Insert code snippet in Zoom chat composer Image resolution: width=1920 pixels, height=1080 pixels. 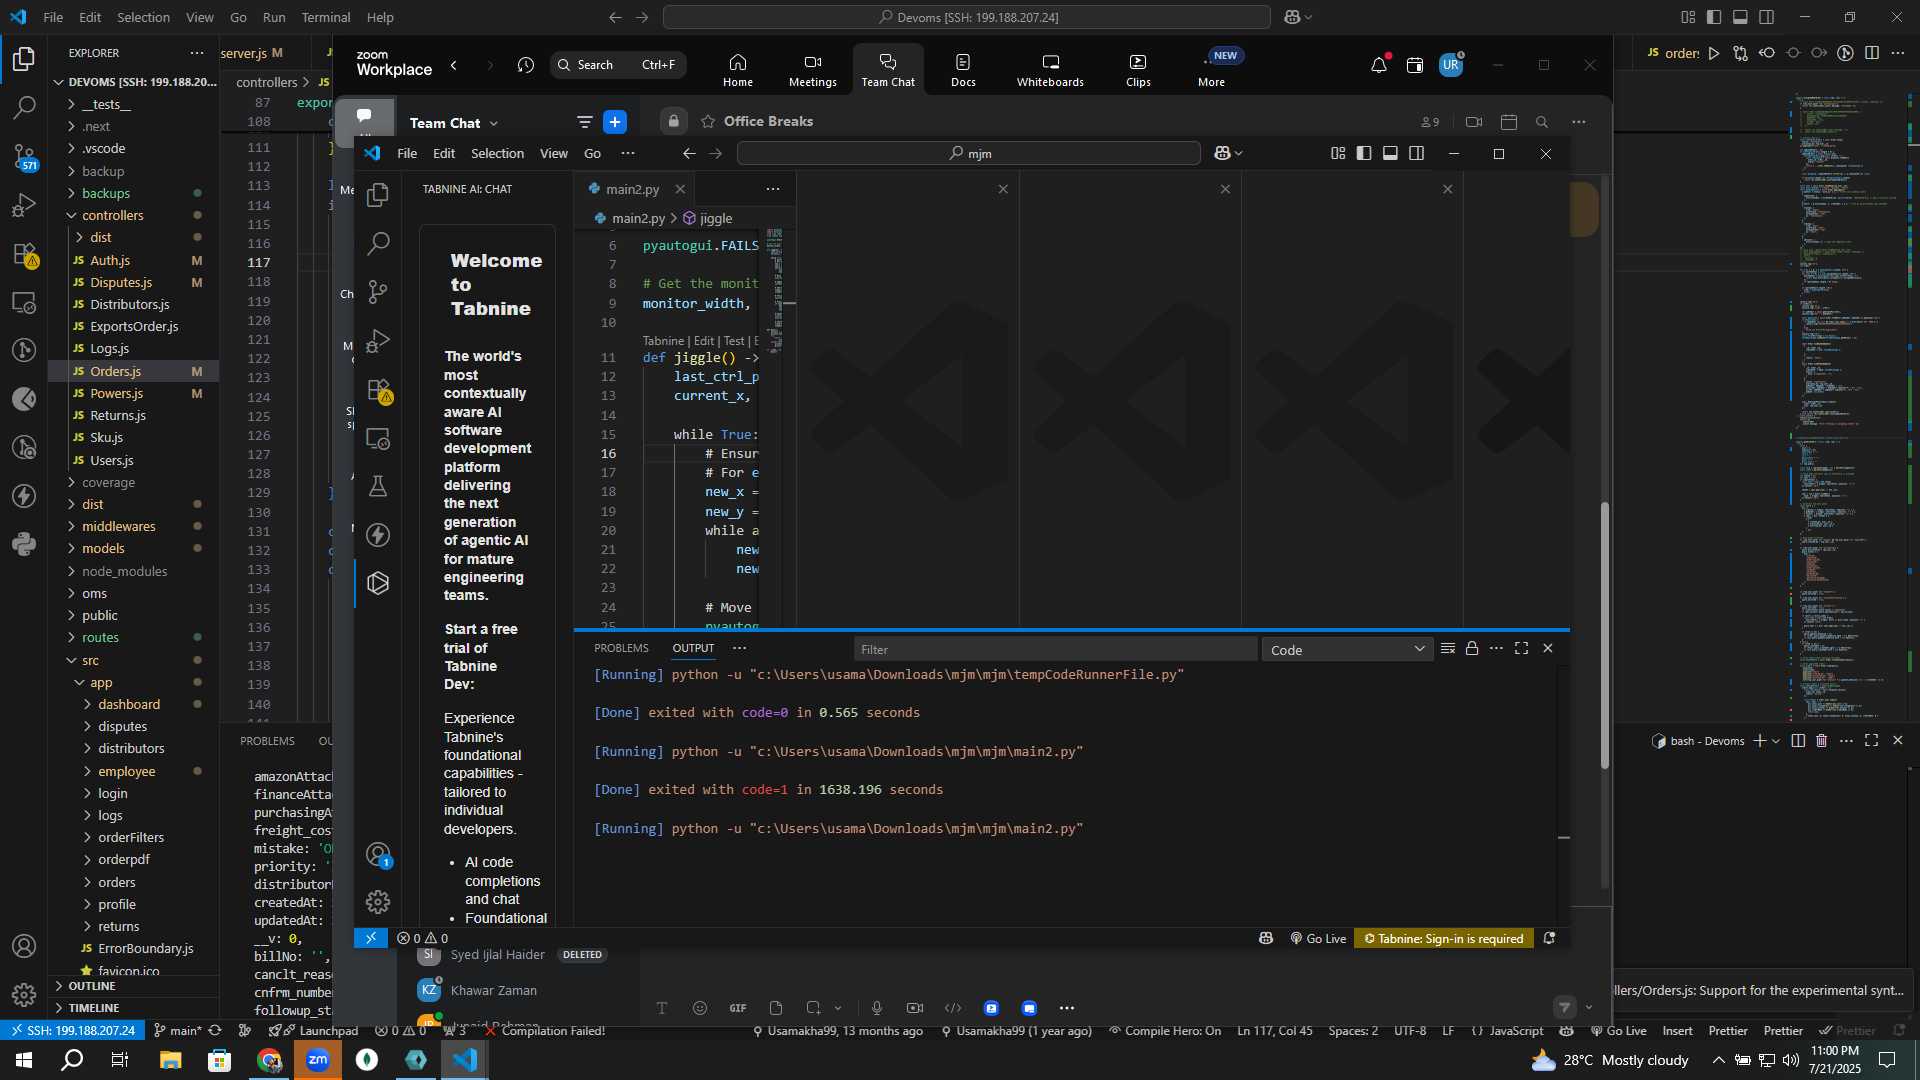(953, 1008)
